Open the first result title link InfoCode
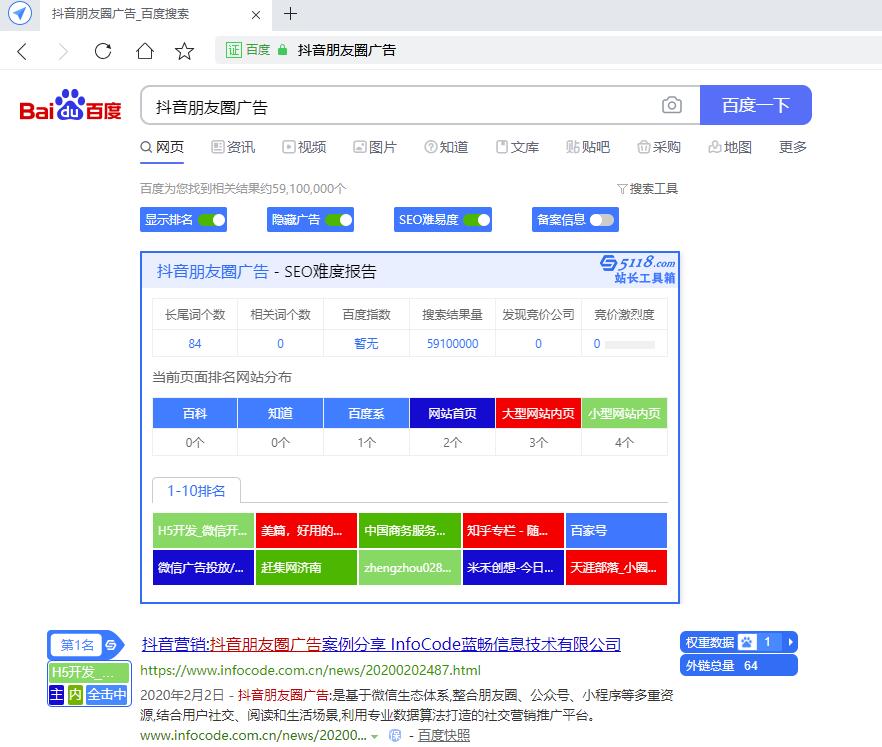The width and height of the screenshot is (882, 747). 381,644
